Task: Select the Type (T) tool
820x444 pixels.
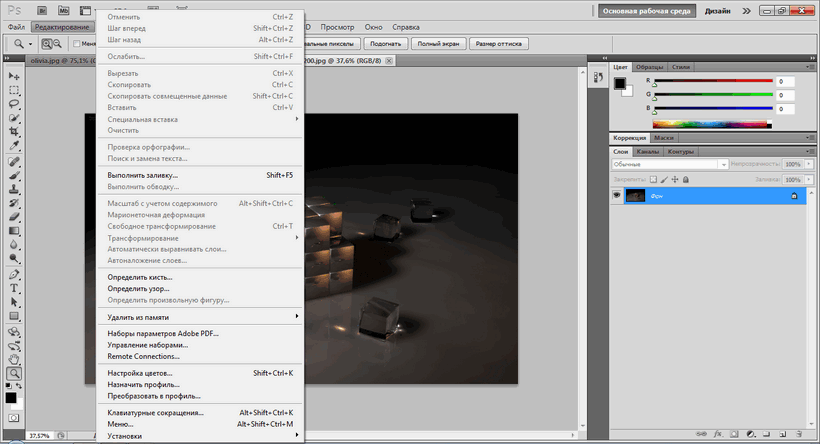Action: click(x=14, y=287)
